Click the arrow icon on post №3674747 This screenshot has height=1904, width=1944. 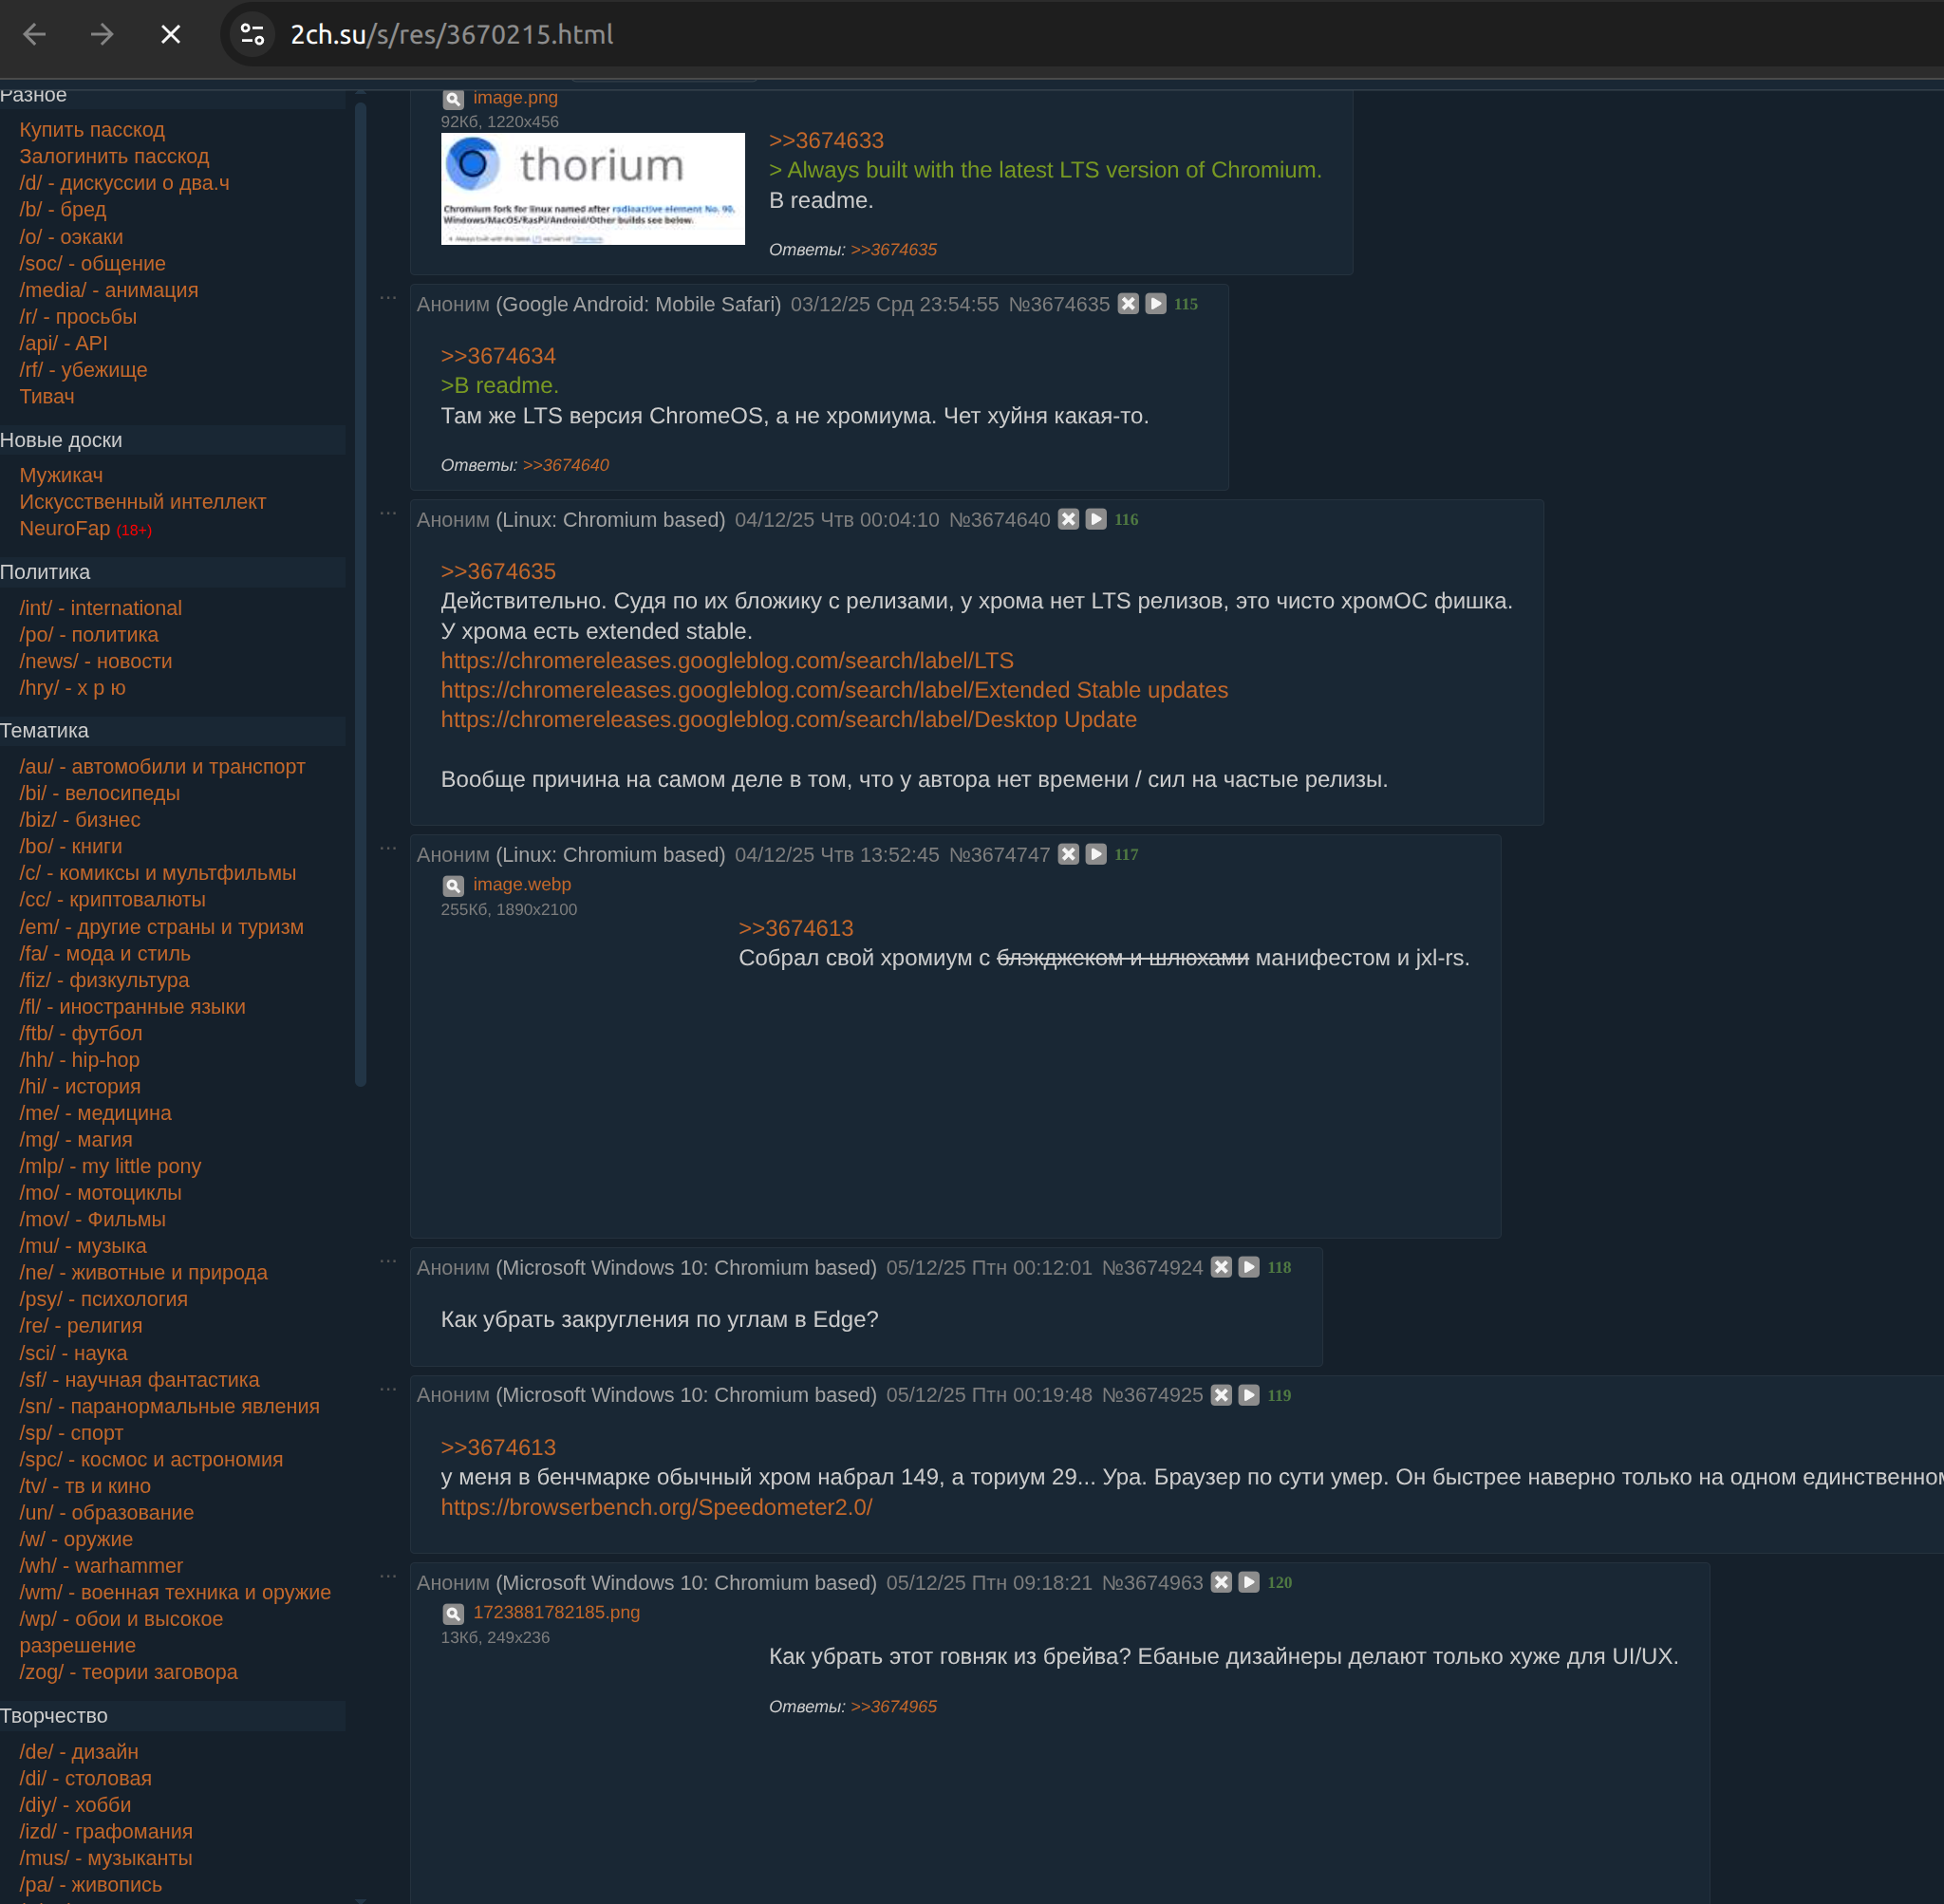(x=1096, y=854)
